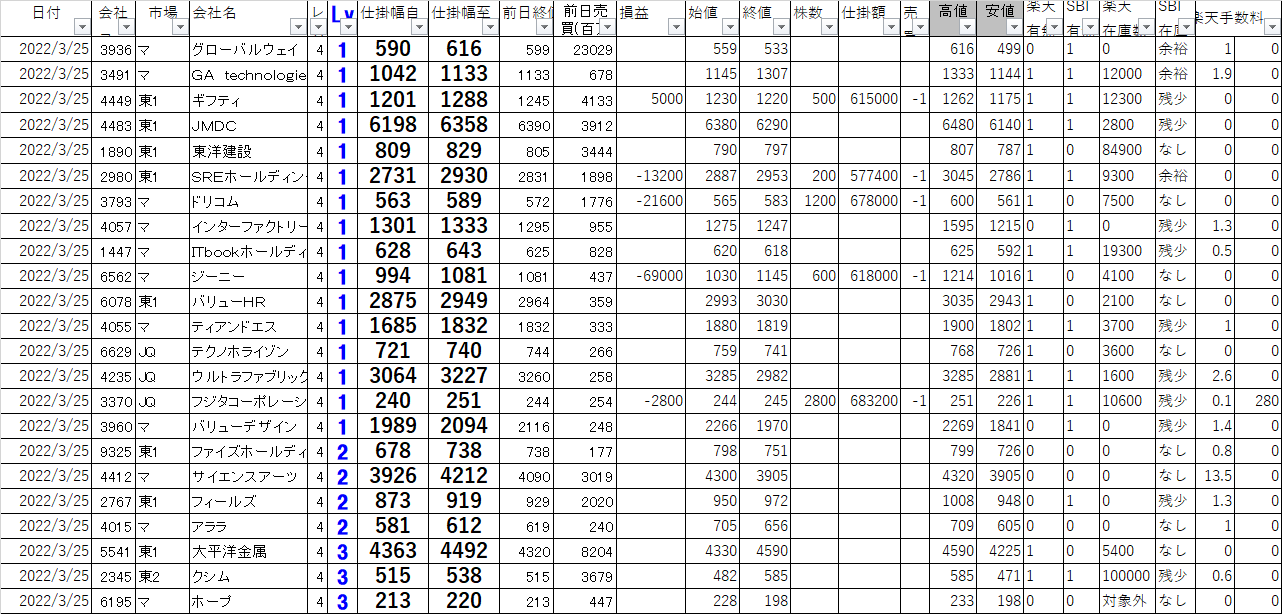The height and width of the screenshot is (614, 1282).
Task: Select the -69000 loss cell
Action: [651, 276]
